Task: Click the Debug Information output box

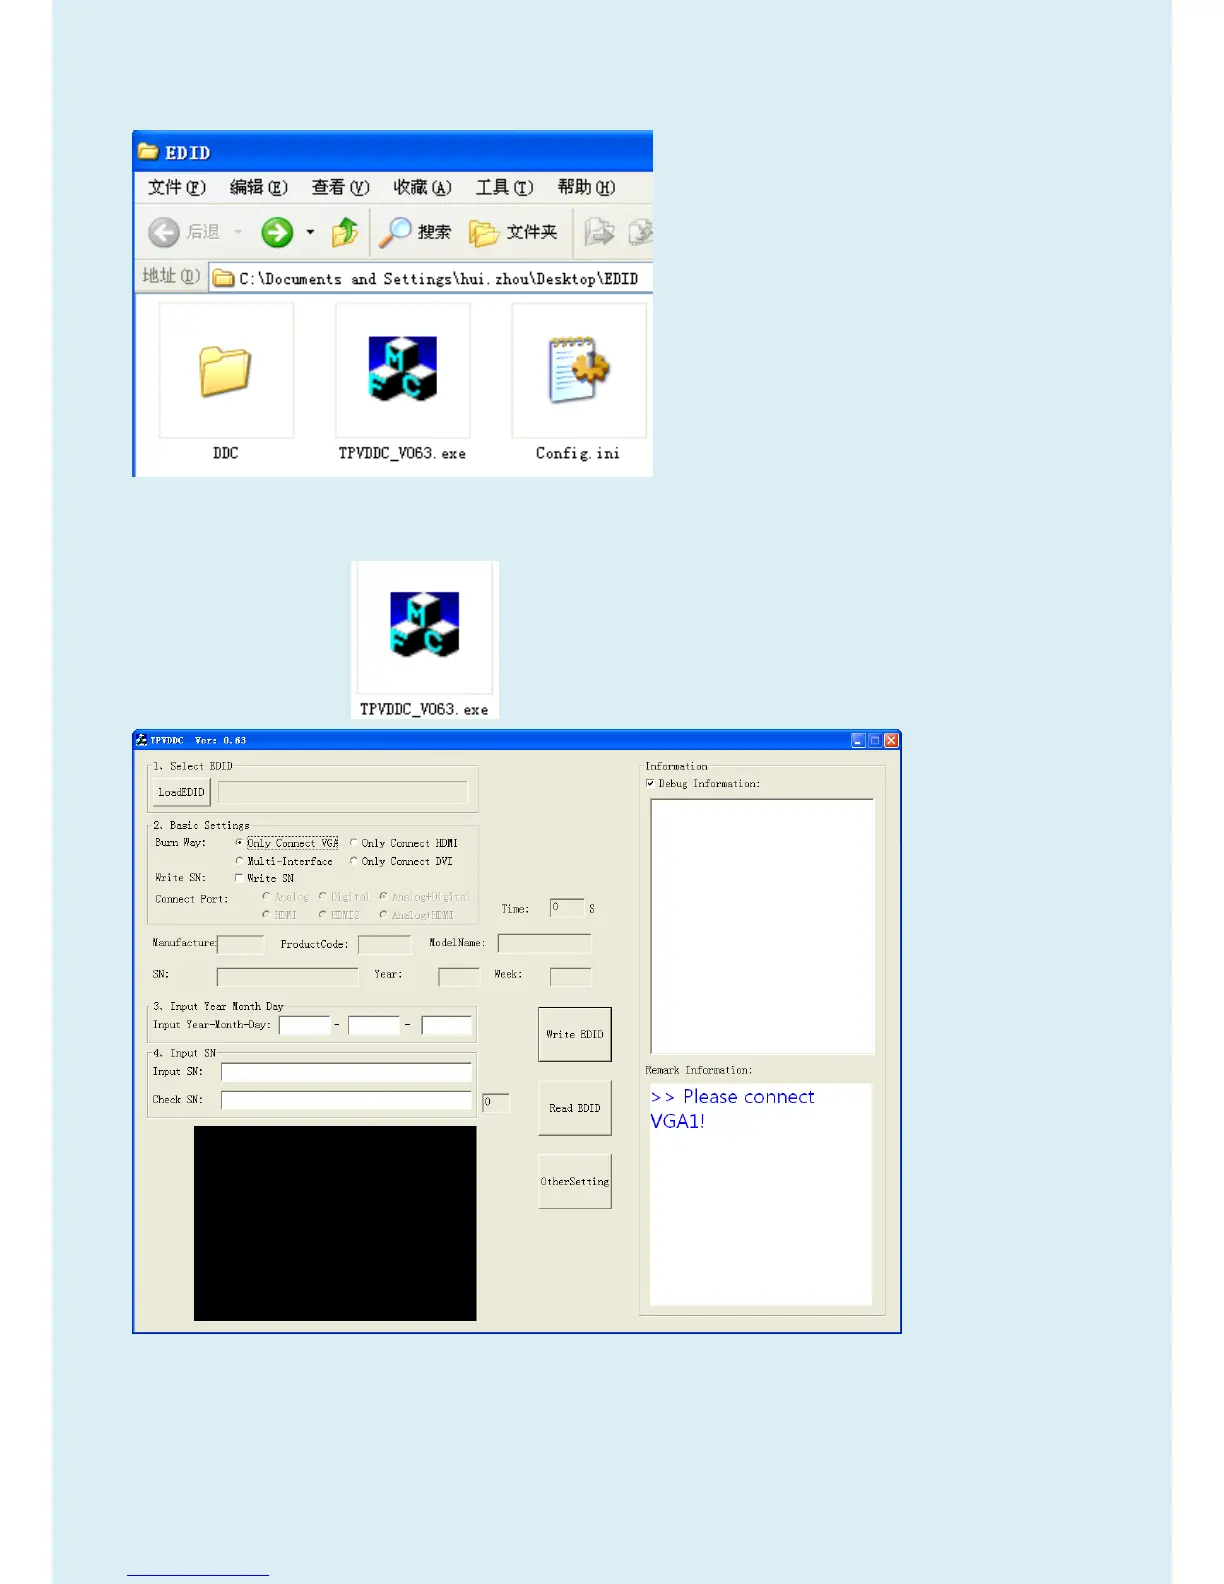Action: [x=763, y=926]
